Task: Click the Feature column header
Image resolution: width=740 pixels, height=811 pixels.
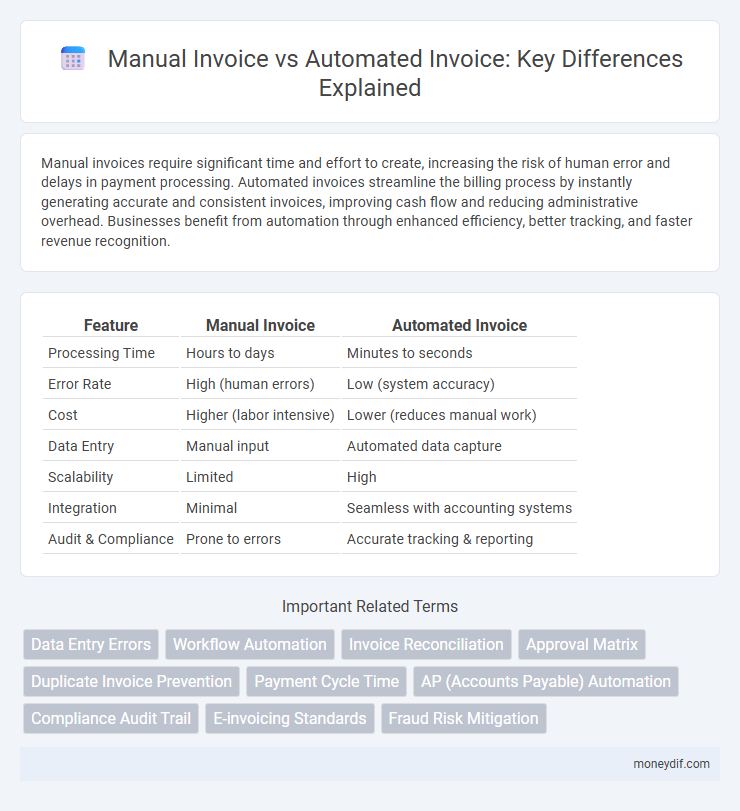Action: (x=111, y=325)
